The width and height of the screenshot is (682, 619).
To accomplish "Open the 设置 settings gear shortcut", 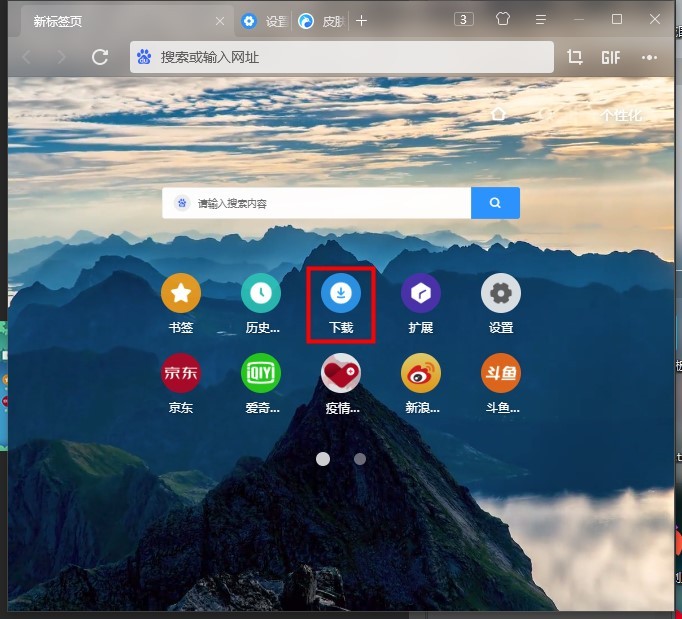I will pos(501,294).
